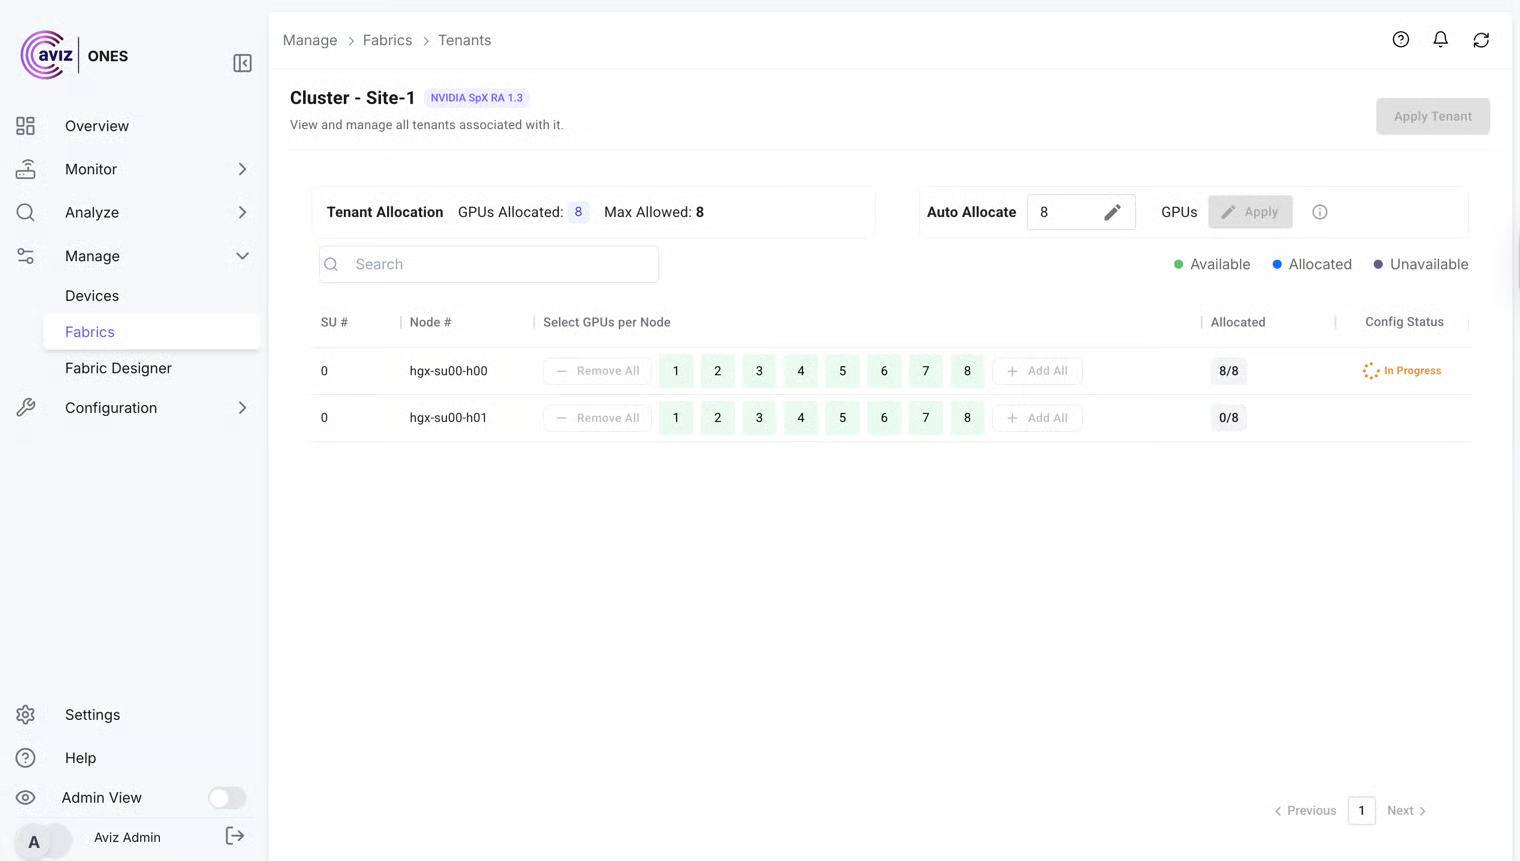Screen dimensions: 1520x861
Task: Click the Fabrics breadcrumb link
Action: point(387,40)
